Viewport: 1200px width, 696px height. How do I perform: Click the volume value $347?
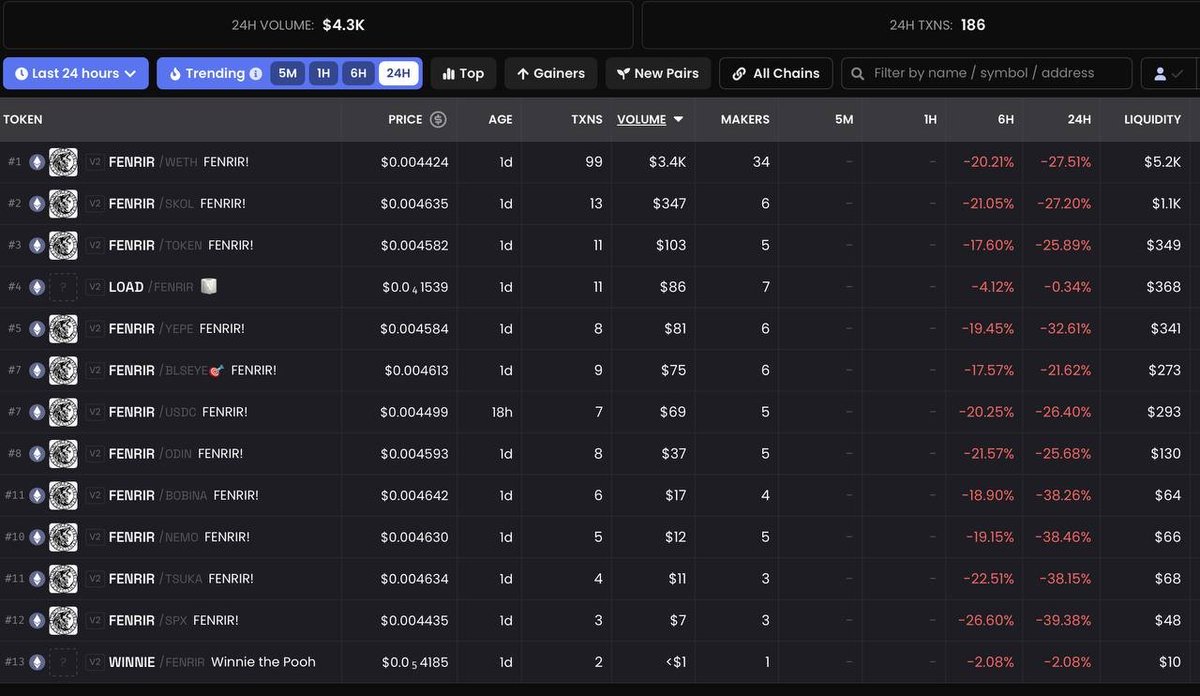click(x=670, y=204)
